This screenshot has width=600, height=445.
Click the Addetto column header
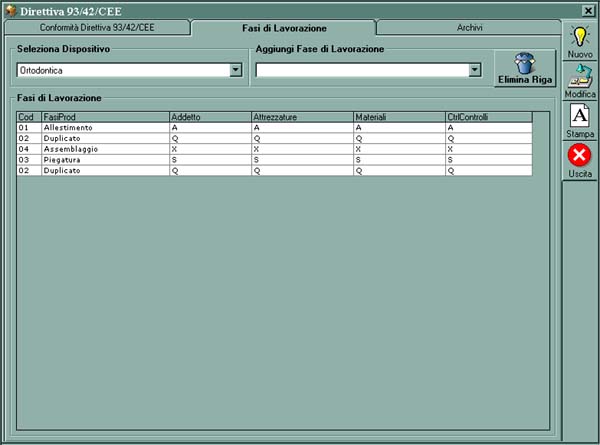click(x=210, y=117)
